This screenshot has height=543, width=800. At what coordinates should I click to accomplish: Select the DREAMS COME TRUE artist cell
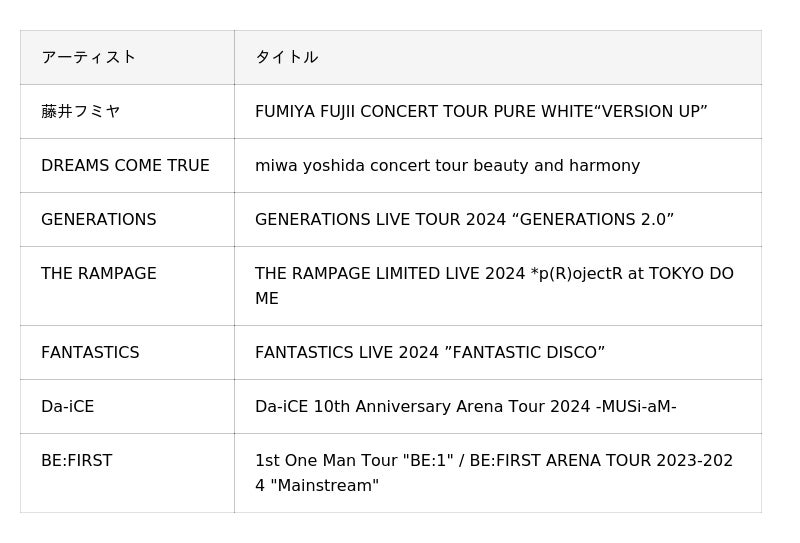pyautogui.click(x=125, y=165)
